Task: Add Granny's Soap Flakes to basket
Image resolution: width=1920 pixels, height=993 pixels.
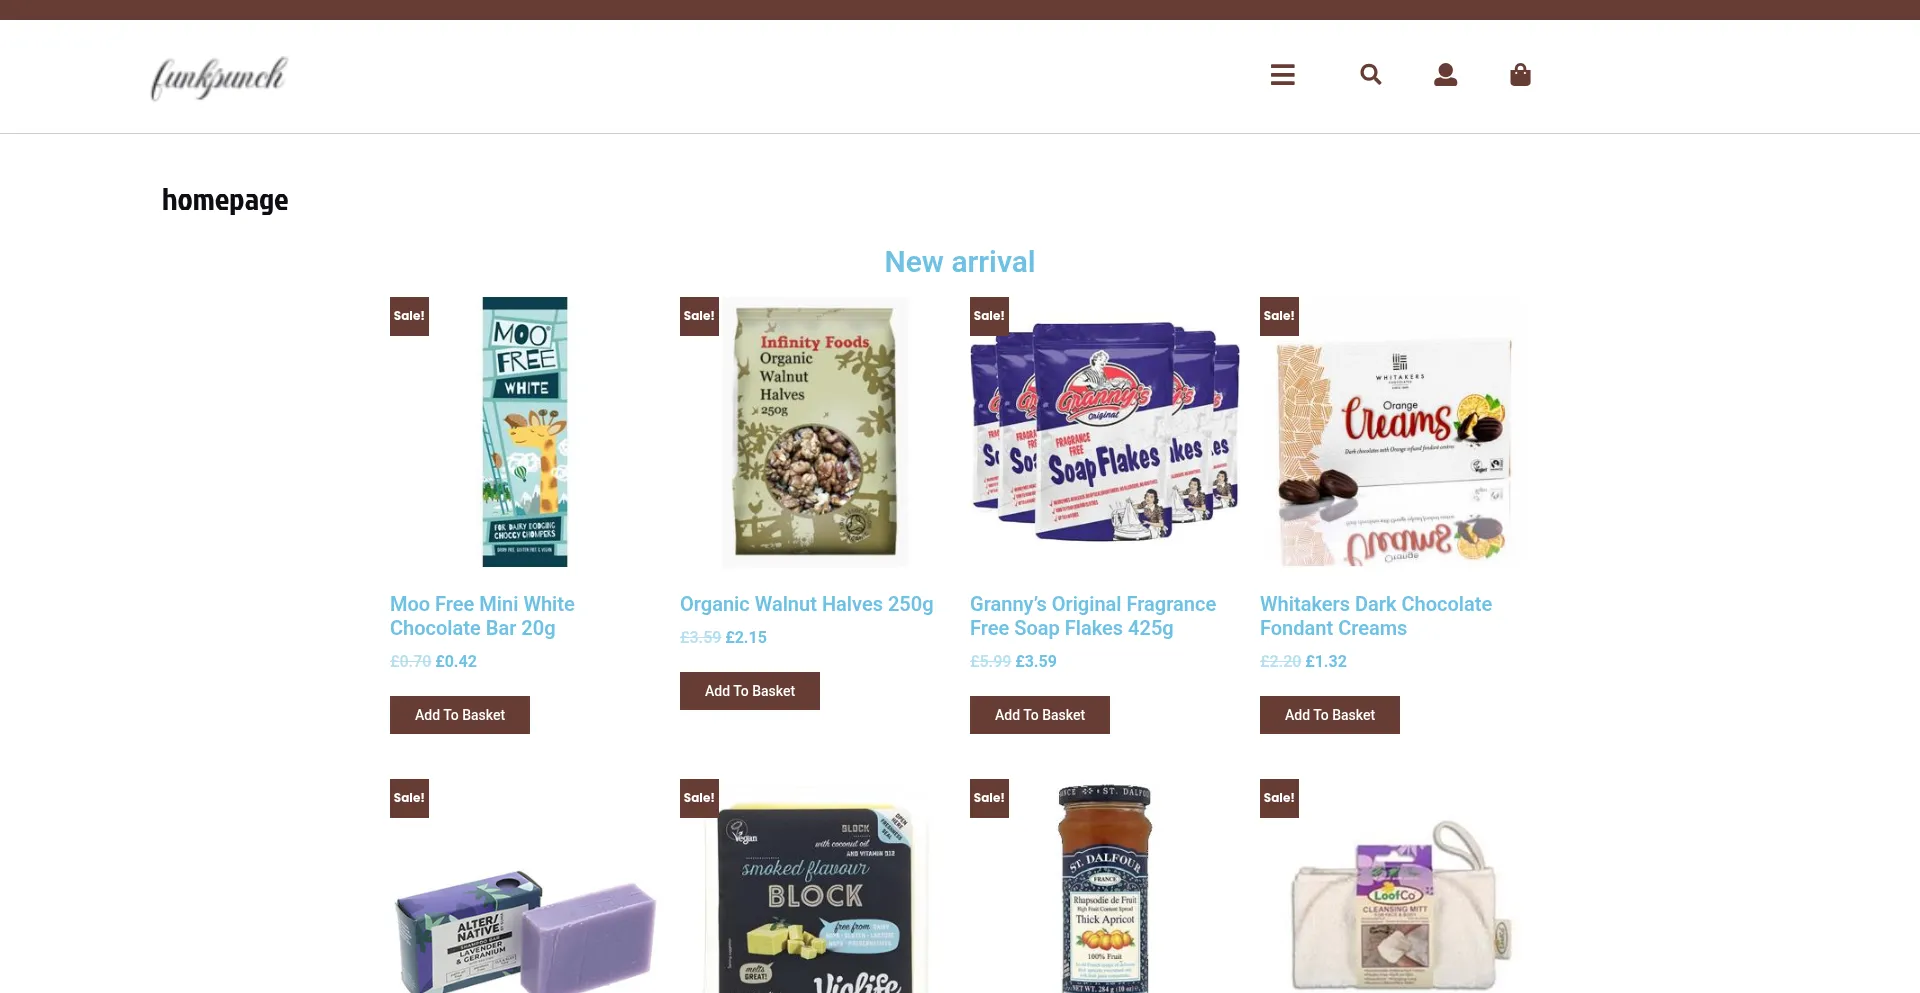Action: [x=1040, y=715]
